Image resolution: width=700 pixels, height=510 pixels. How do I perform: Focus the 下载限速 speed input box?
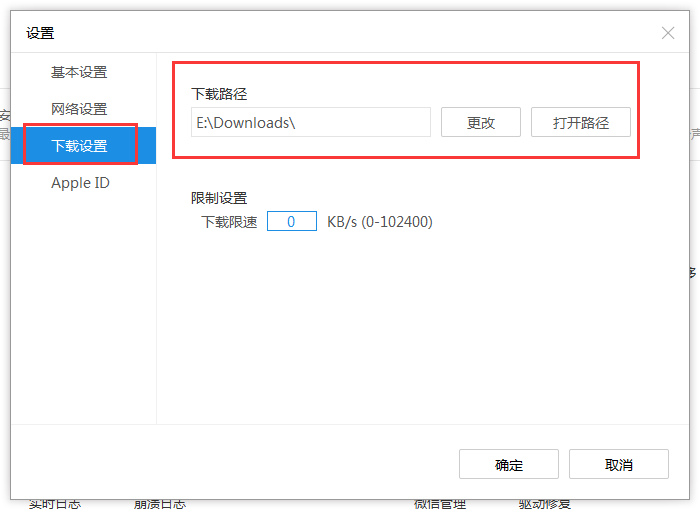291,221
